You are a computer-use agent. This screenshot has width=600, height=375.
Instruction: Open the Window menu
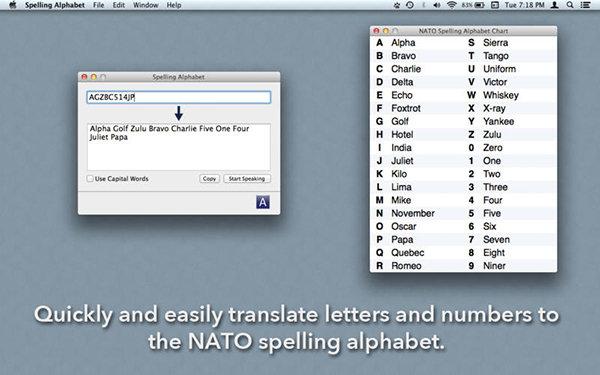point(145,5)
